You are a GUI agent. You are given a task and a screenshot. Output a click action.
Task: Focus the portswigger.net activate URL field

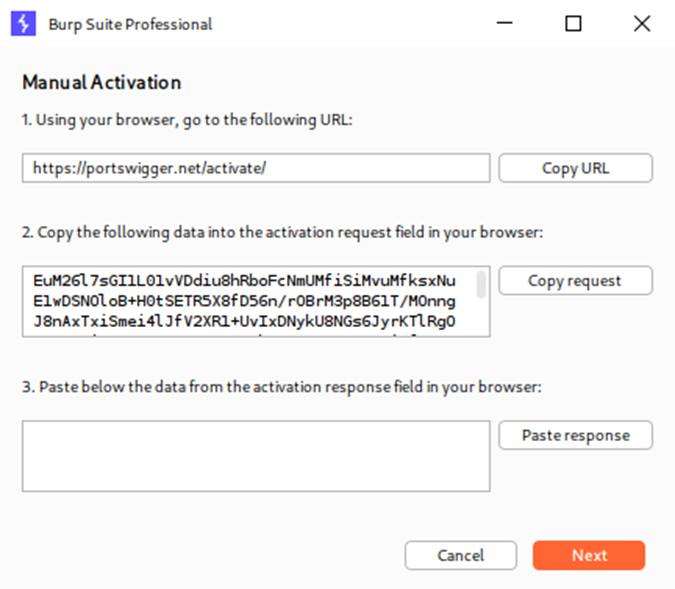pos(256,168)
